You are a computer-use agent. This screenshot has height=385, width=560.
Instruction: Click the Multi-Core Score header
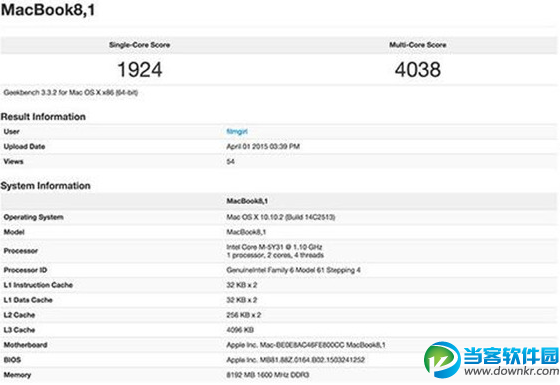click(418, 45)
